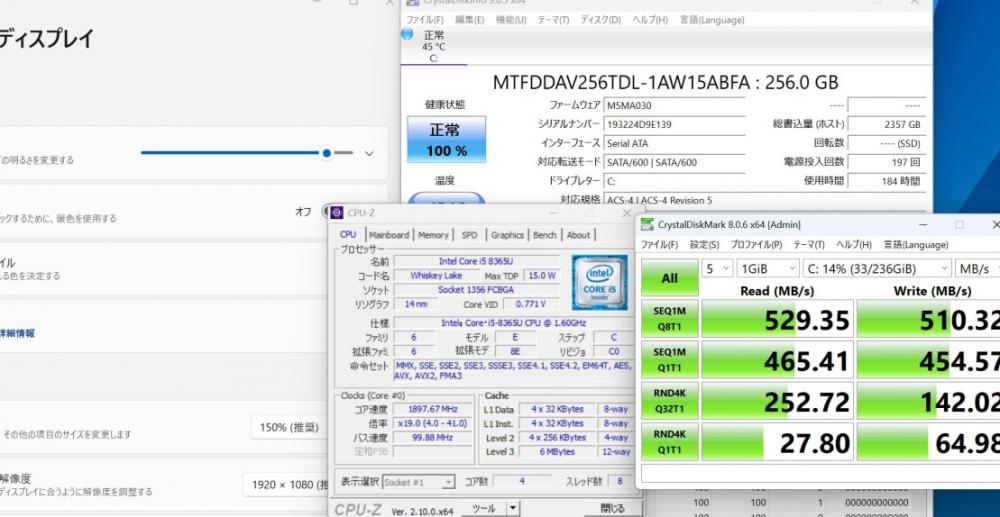Open 編集(E) menu in CrystalDiskInfo
This screenshot has height=517, width=1000.
tap(469, 20)
